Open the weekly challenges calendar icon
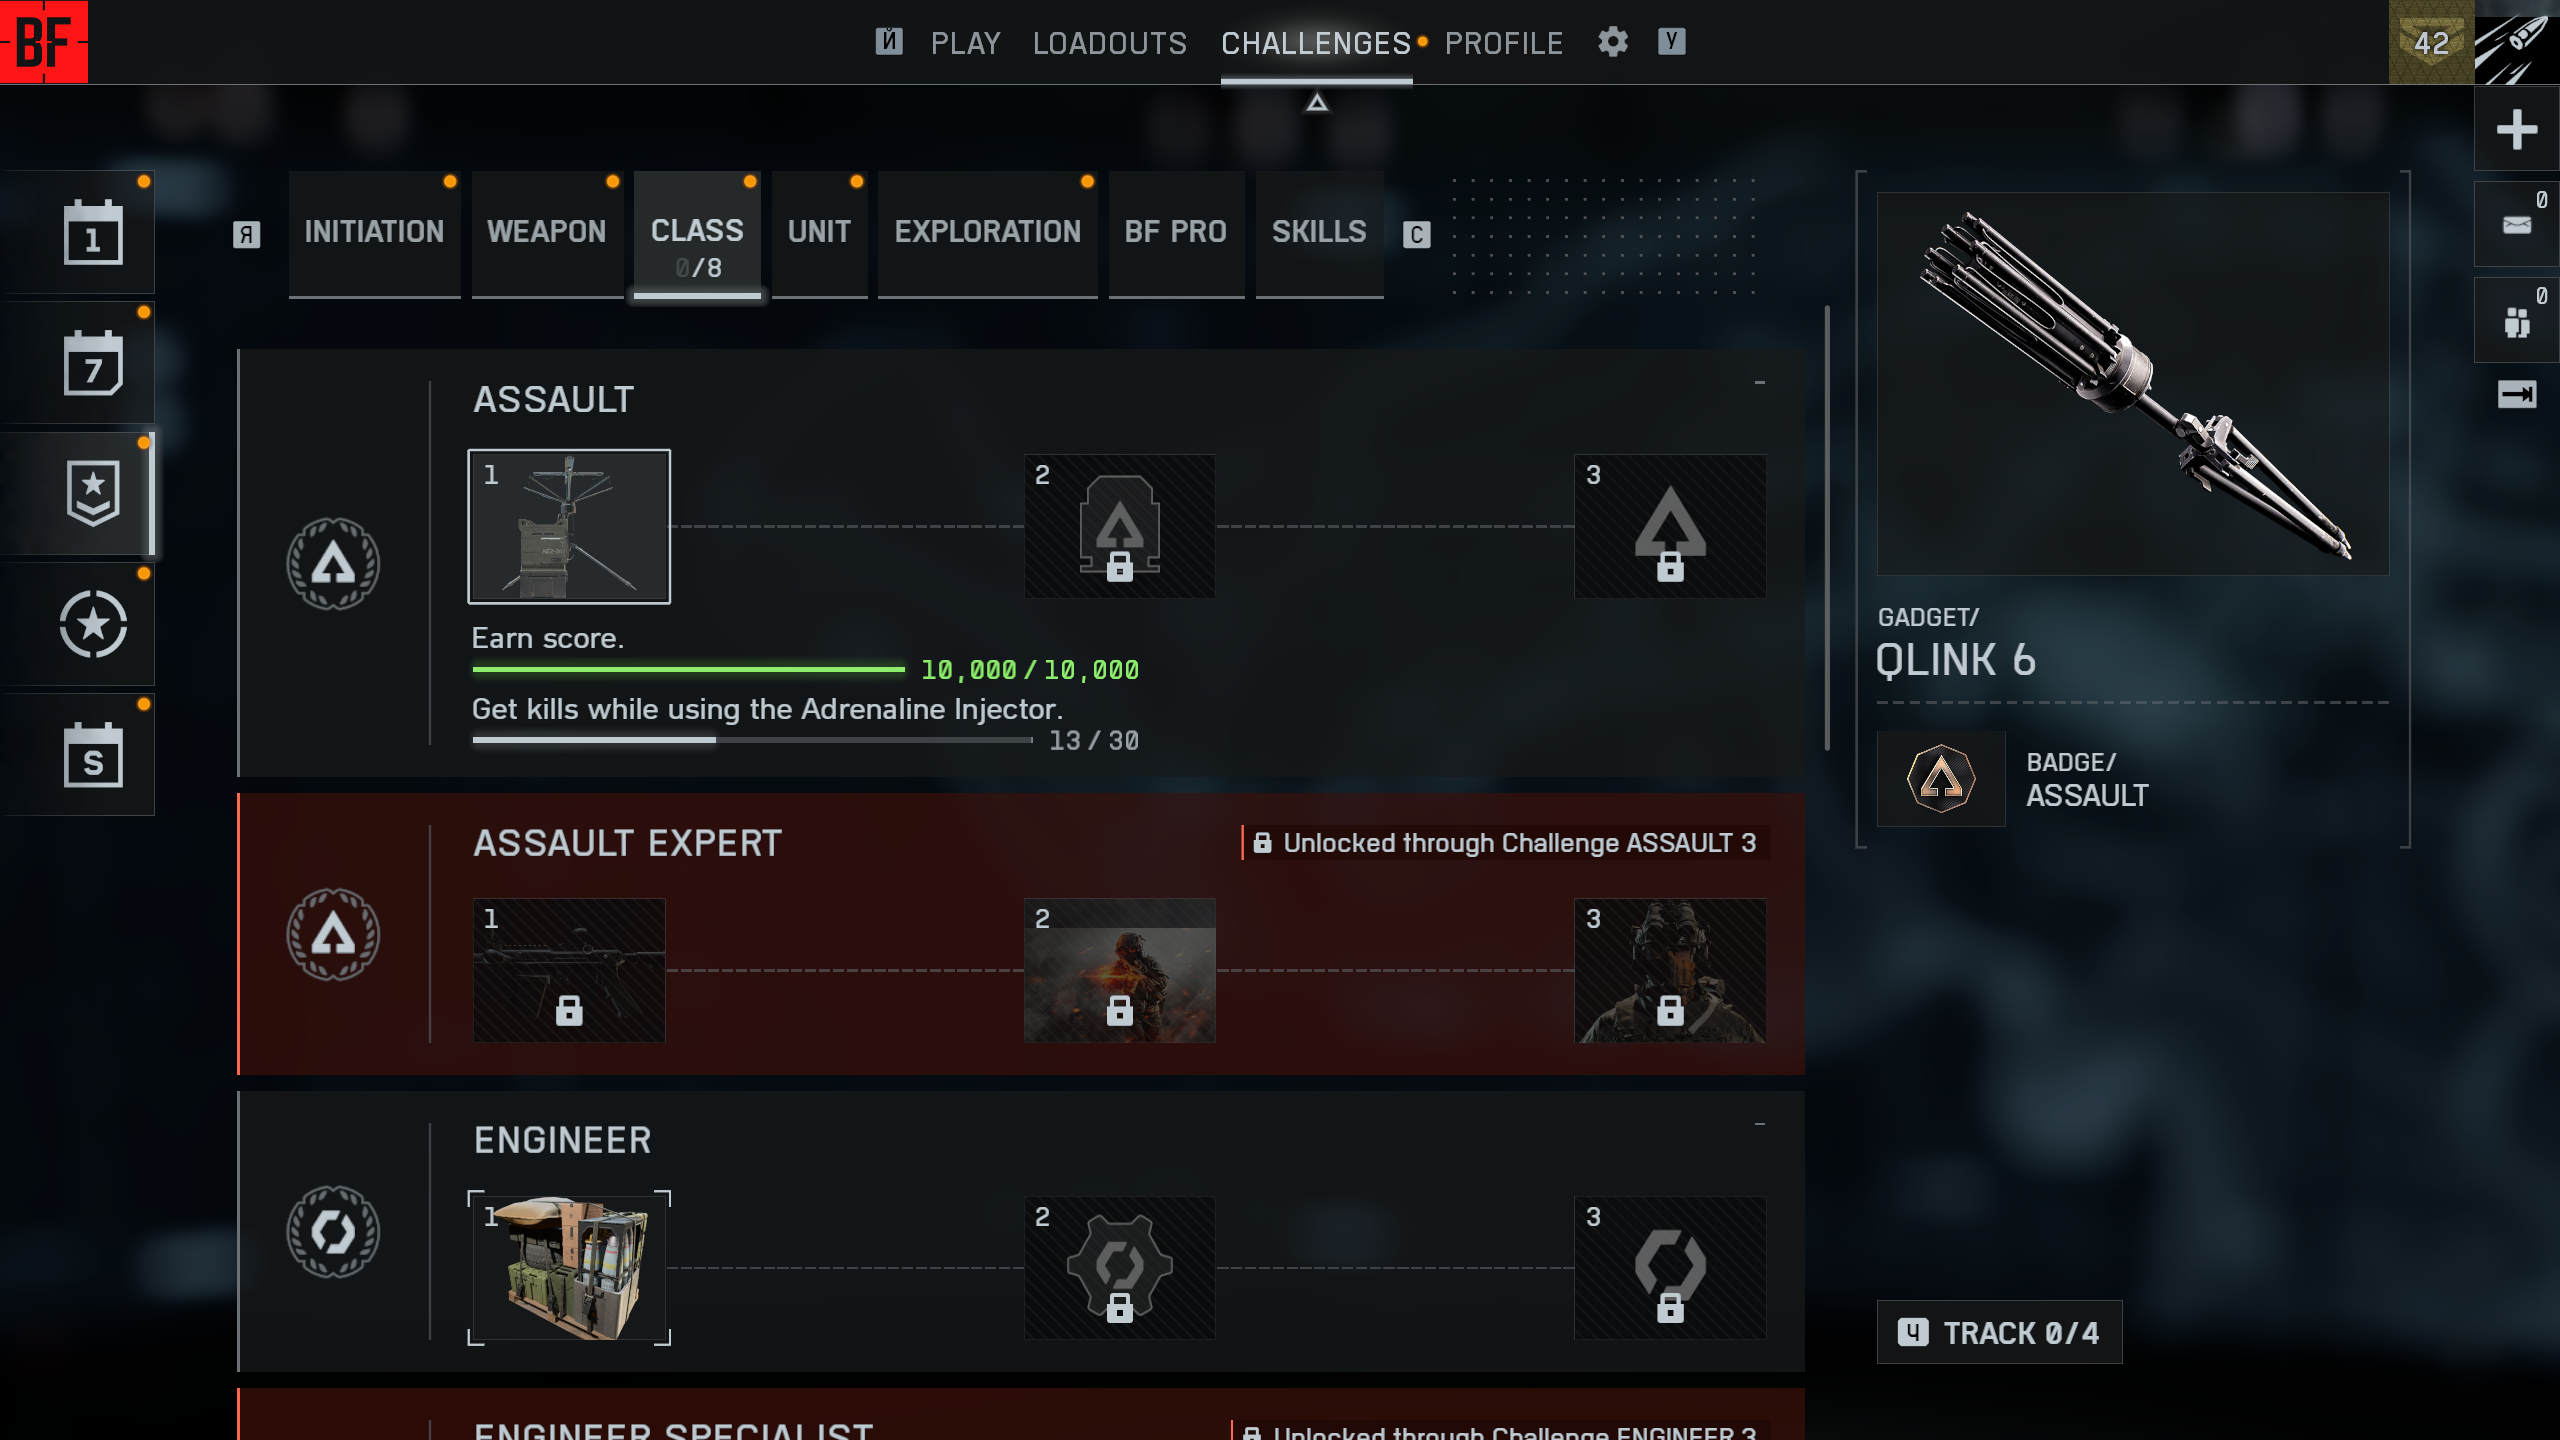Image resolution: width=2560 pixels, height=1440 pixels. click(x=93, y=363)
